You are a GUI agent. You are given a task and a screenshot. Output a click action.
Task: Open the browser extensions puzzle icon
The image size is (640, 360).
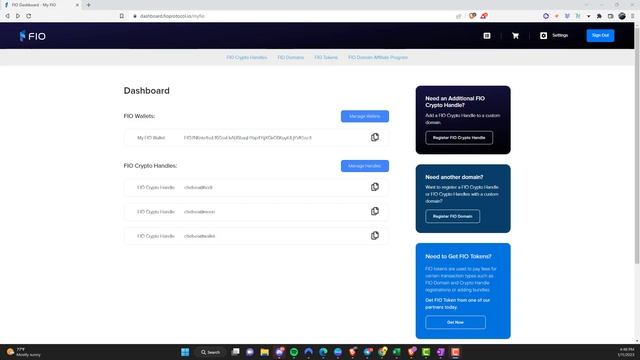599,16
